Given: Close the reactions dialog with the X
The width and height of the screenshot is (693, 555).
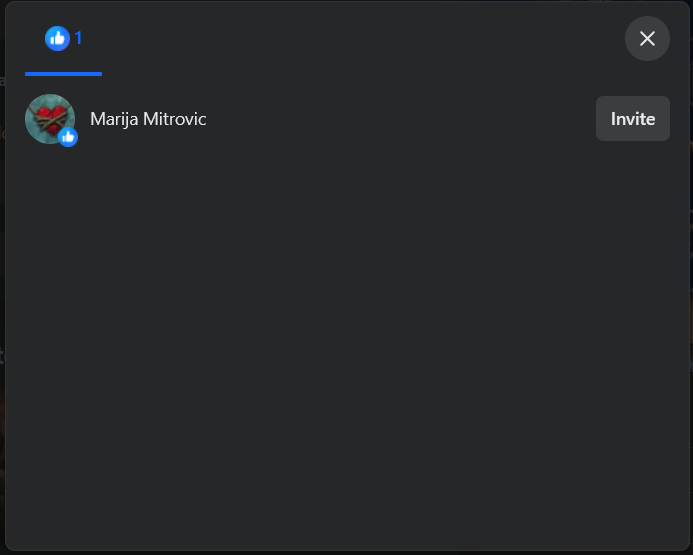Looking at the screenshot, I should click(x=647, y=38).
